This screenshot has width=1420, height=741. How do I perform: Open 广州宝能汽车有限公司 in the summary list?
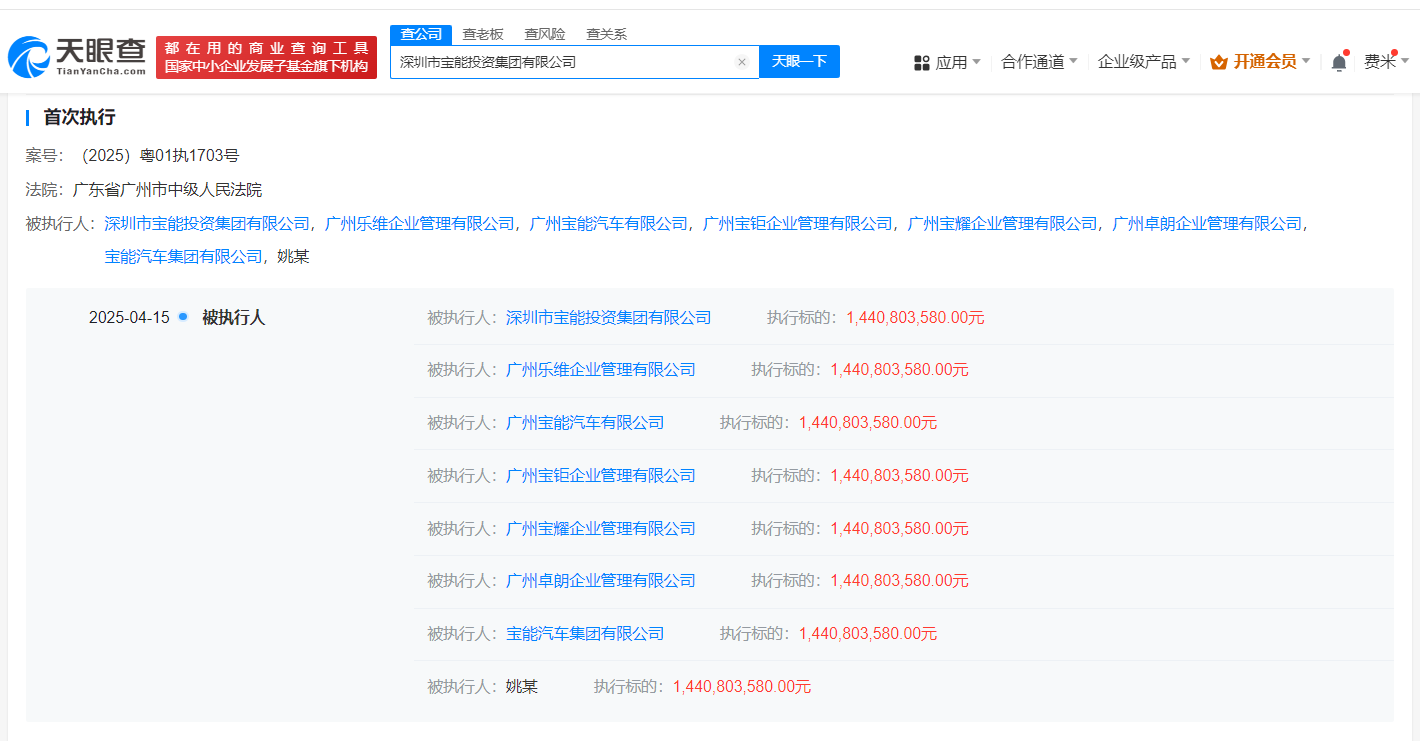(609, 224)
